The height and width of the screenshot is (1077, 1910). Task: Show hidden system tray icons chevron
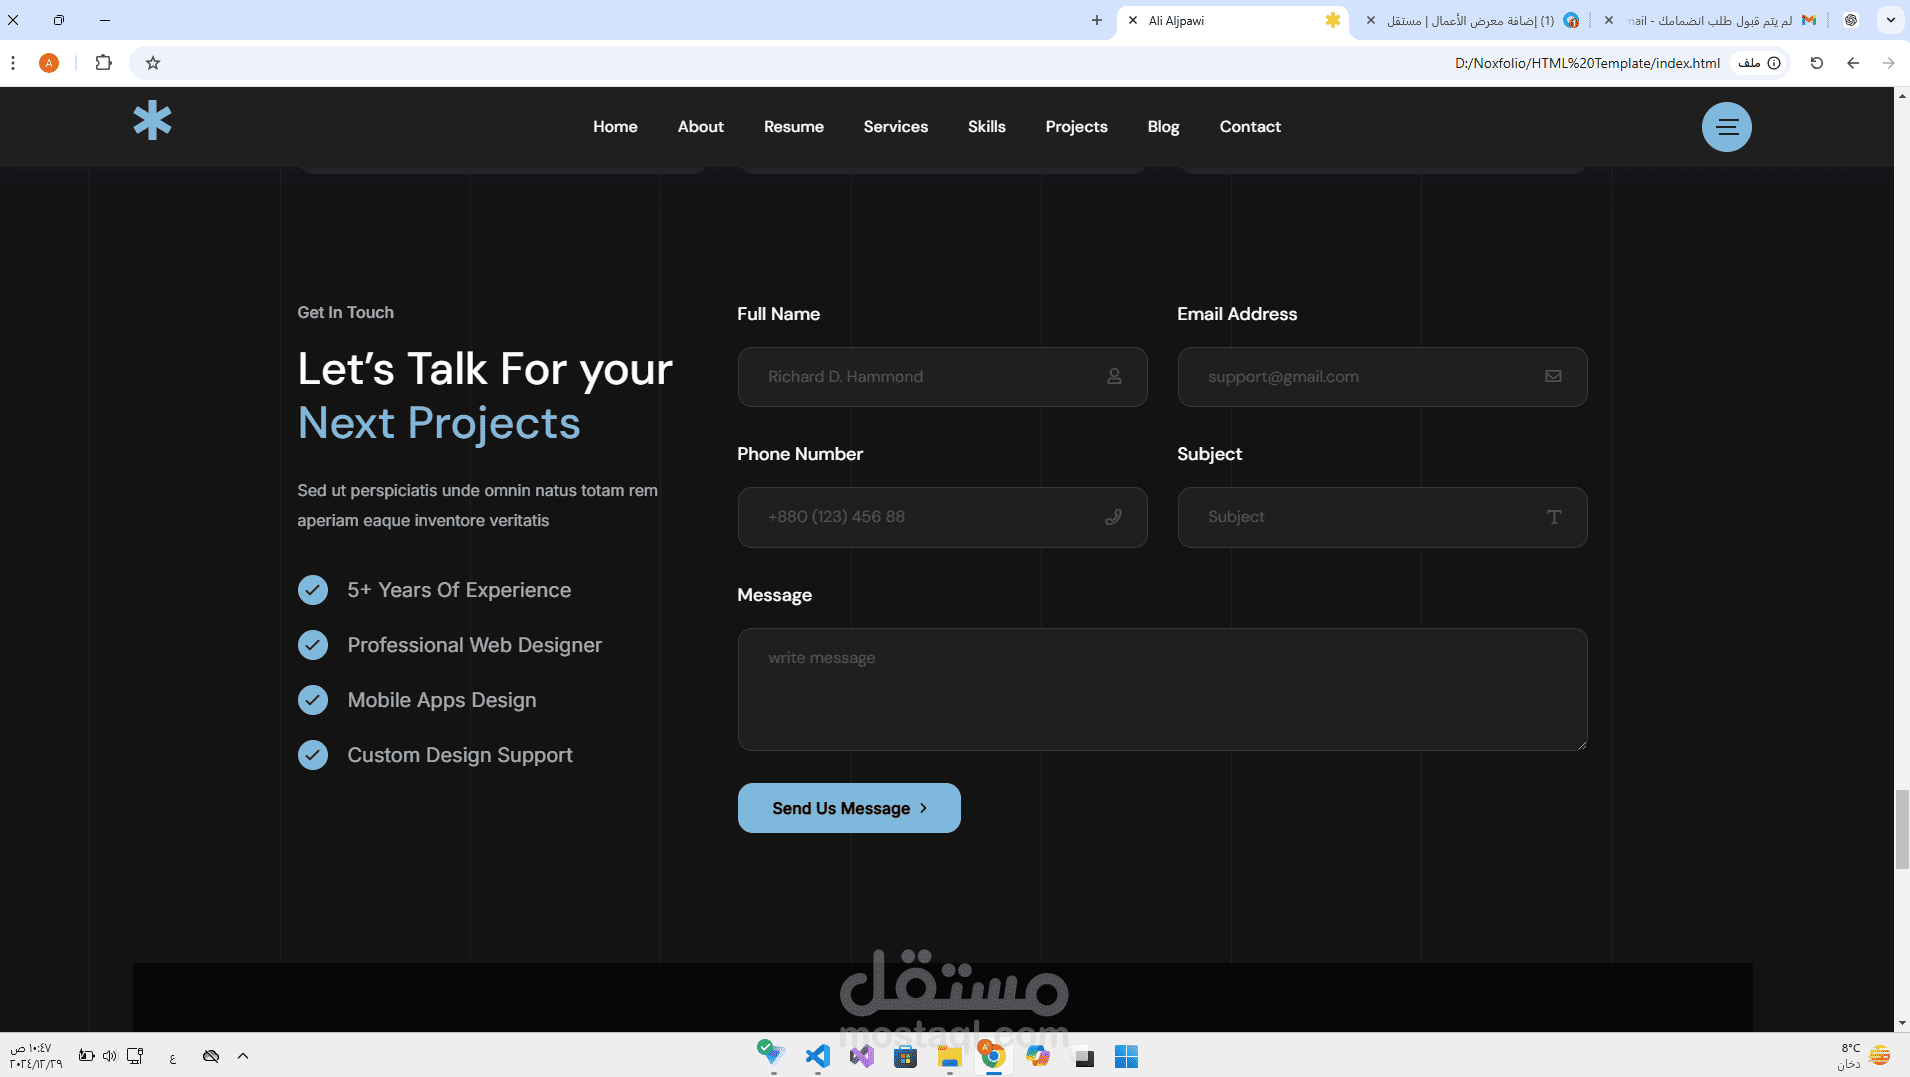pyautogui.click(x=243, y=1056)
